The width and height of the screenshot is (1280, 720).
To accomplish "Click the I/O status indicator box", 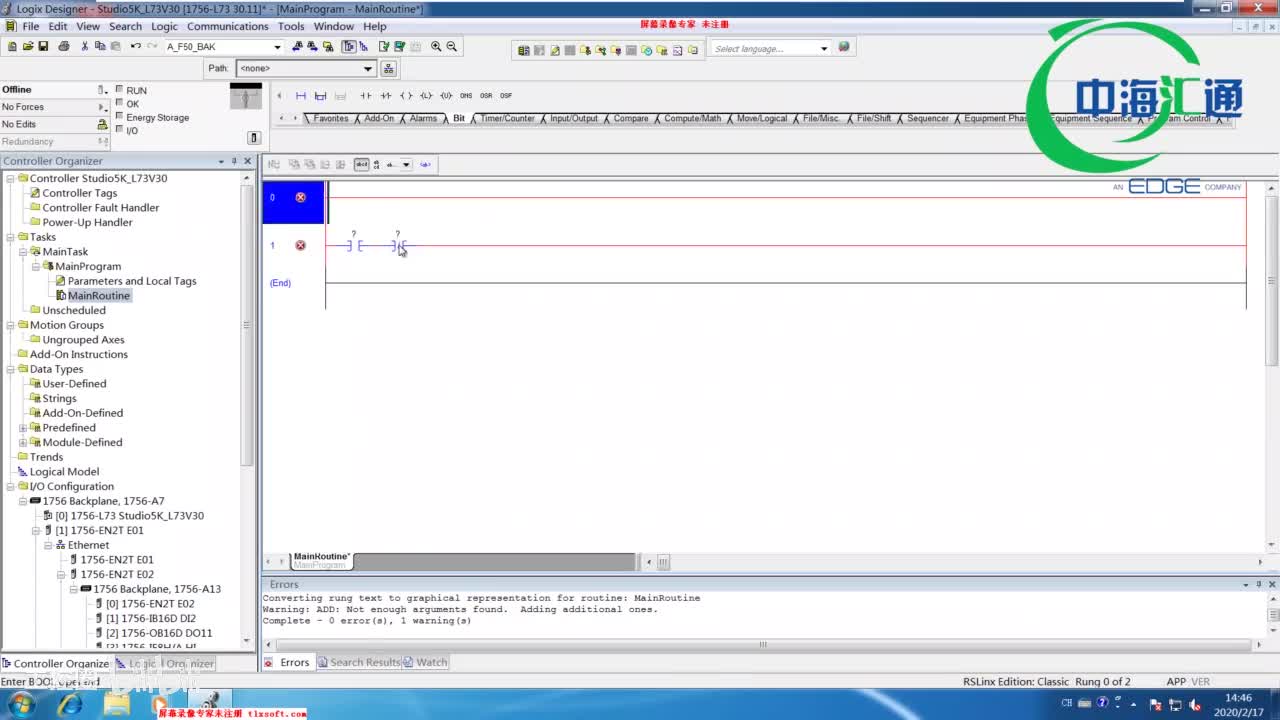I will 120,130.
